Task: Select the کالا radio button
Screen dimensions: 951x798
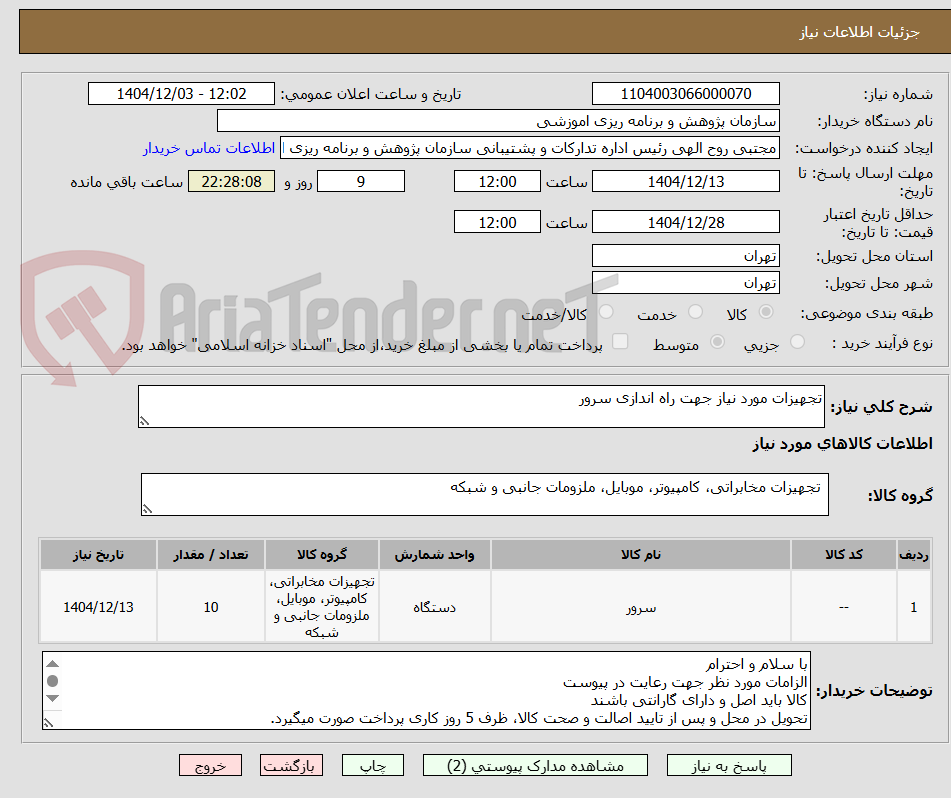Action: coord(766,312)
